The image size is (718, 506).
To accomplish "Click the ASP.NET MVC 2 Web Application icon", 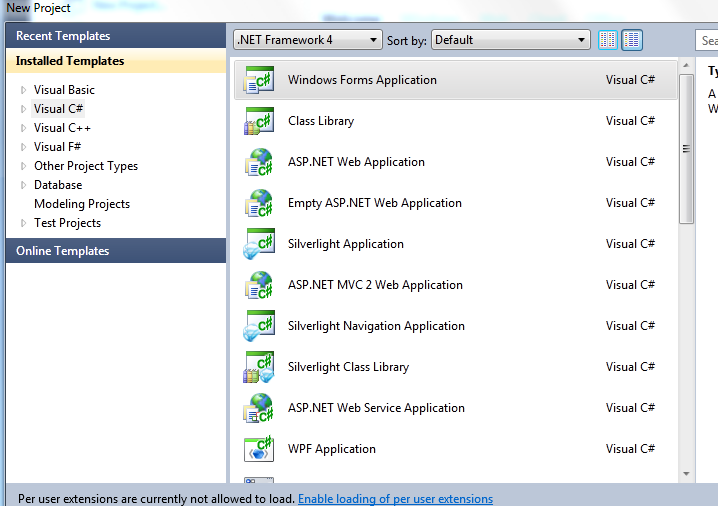I will point(259,285).
